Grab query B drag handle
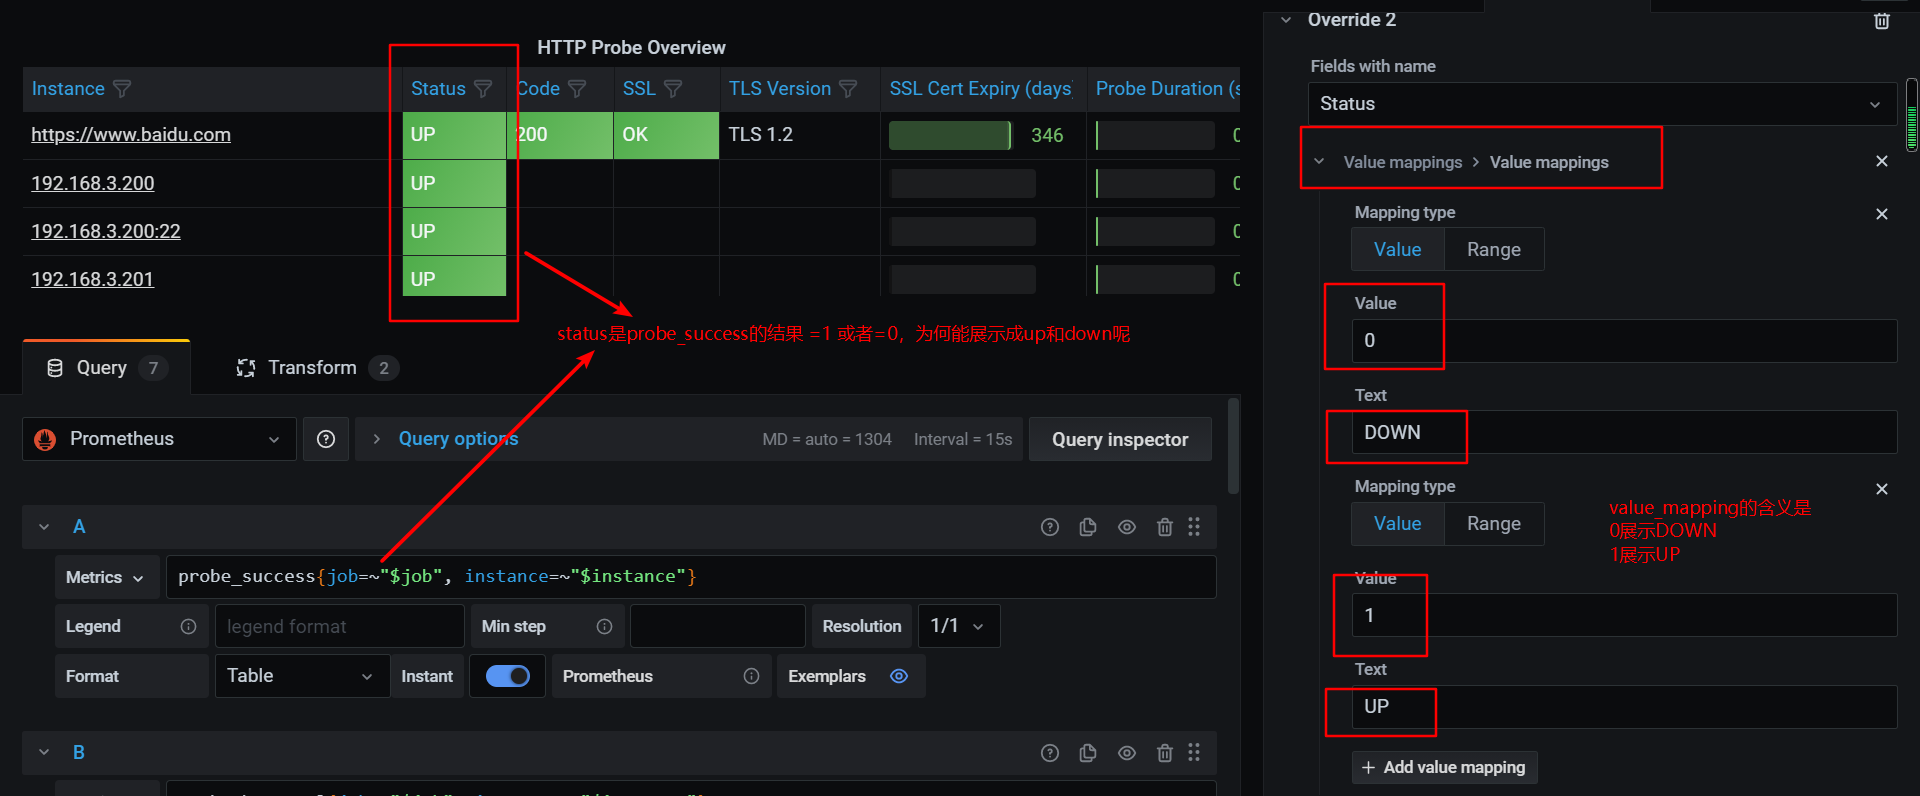 pos(1194,753)
